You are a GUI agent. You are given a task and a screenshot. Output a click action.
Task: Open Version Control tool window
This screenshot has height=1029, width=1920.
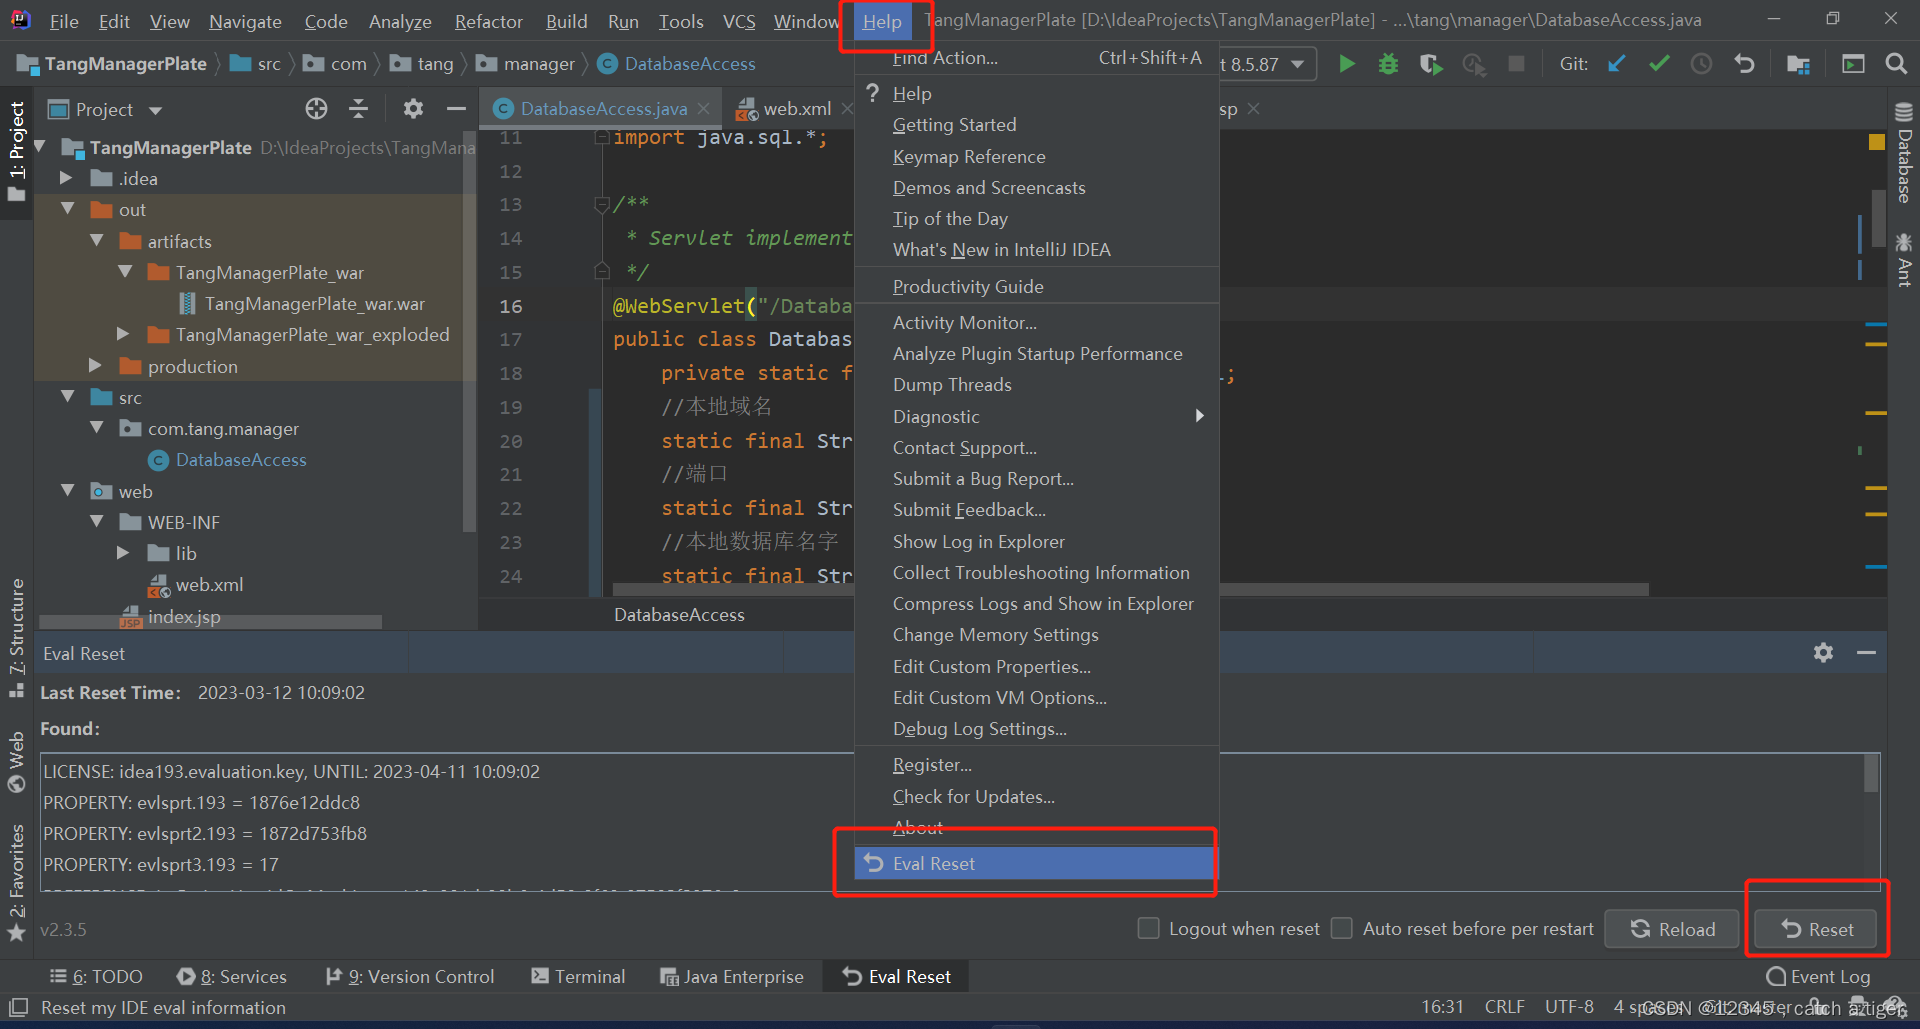[x=410, y=977]
